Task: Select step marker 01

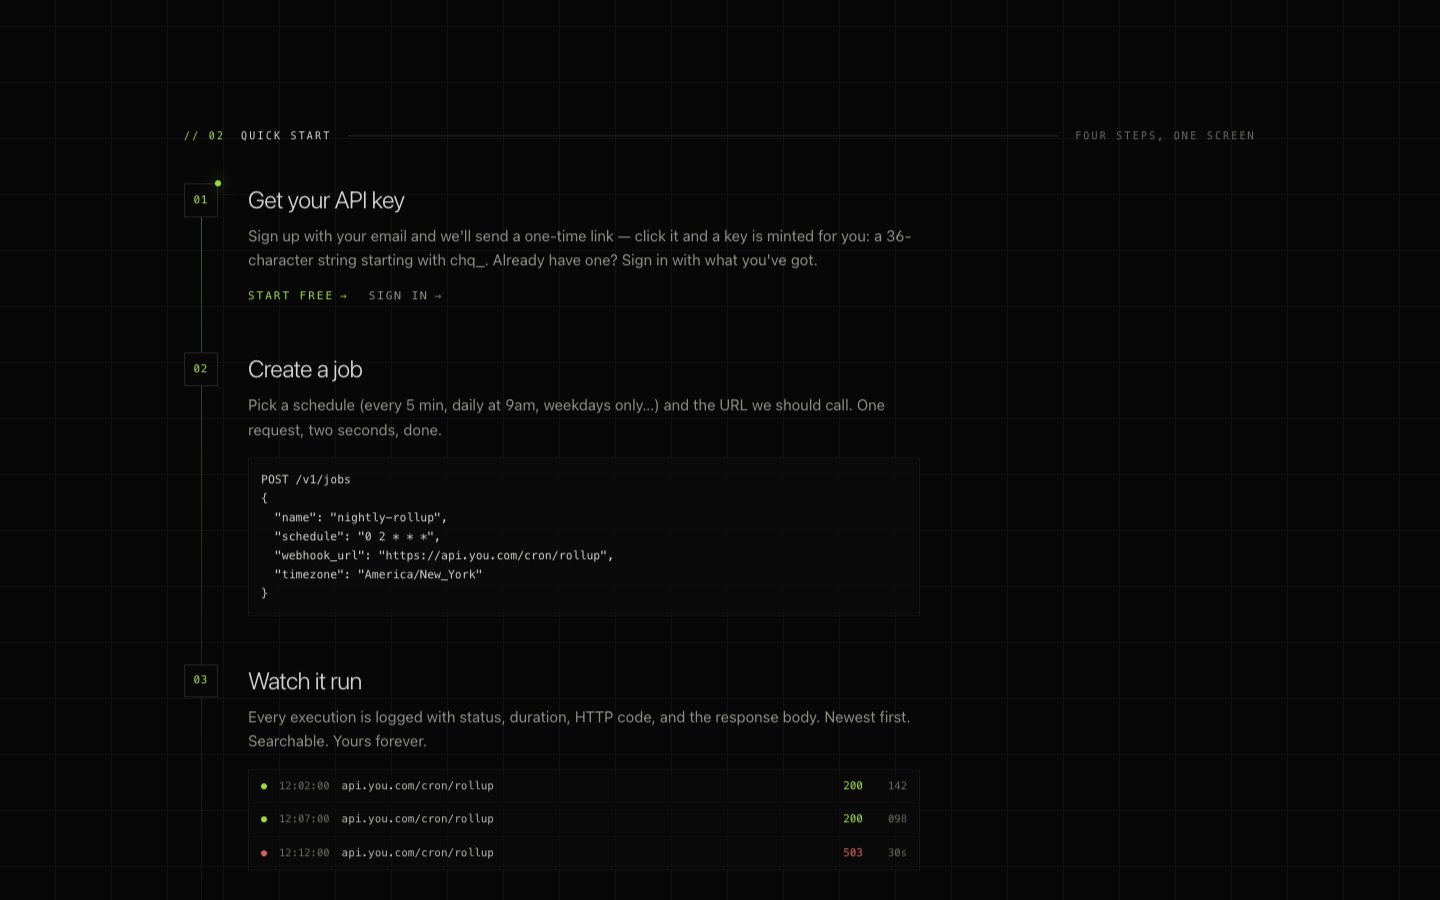Action: pos(201,200)
